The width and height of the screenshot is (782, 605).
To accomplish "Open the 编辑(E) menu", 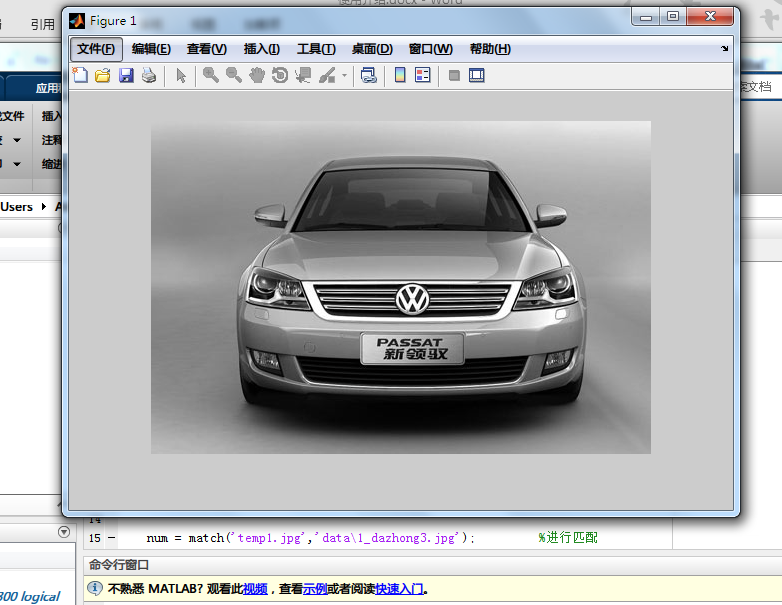I will (151, 49).
